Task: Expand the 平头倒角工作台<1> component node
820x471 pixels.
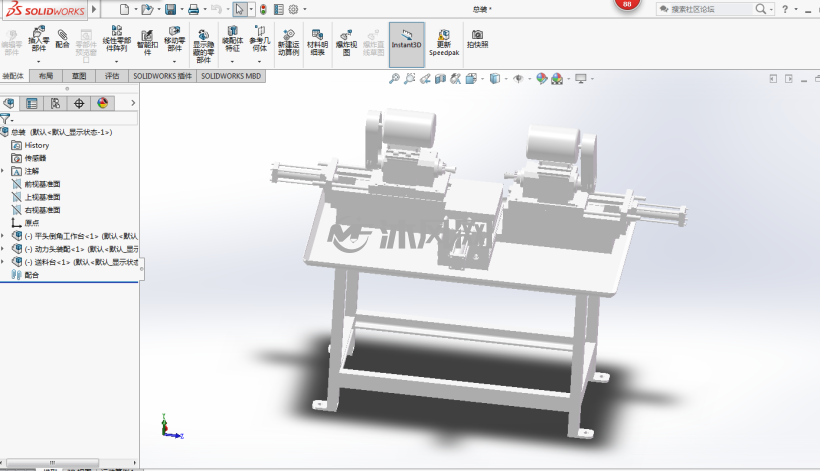Action: (x=3, y=236)
